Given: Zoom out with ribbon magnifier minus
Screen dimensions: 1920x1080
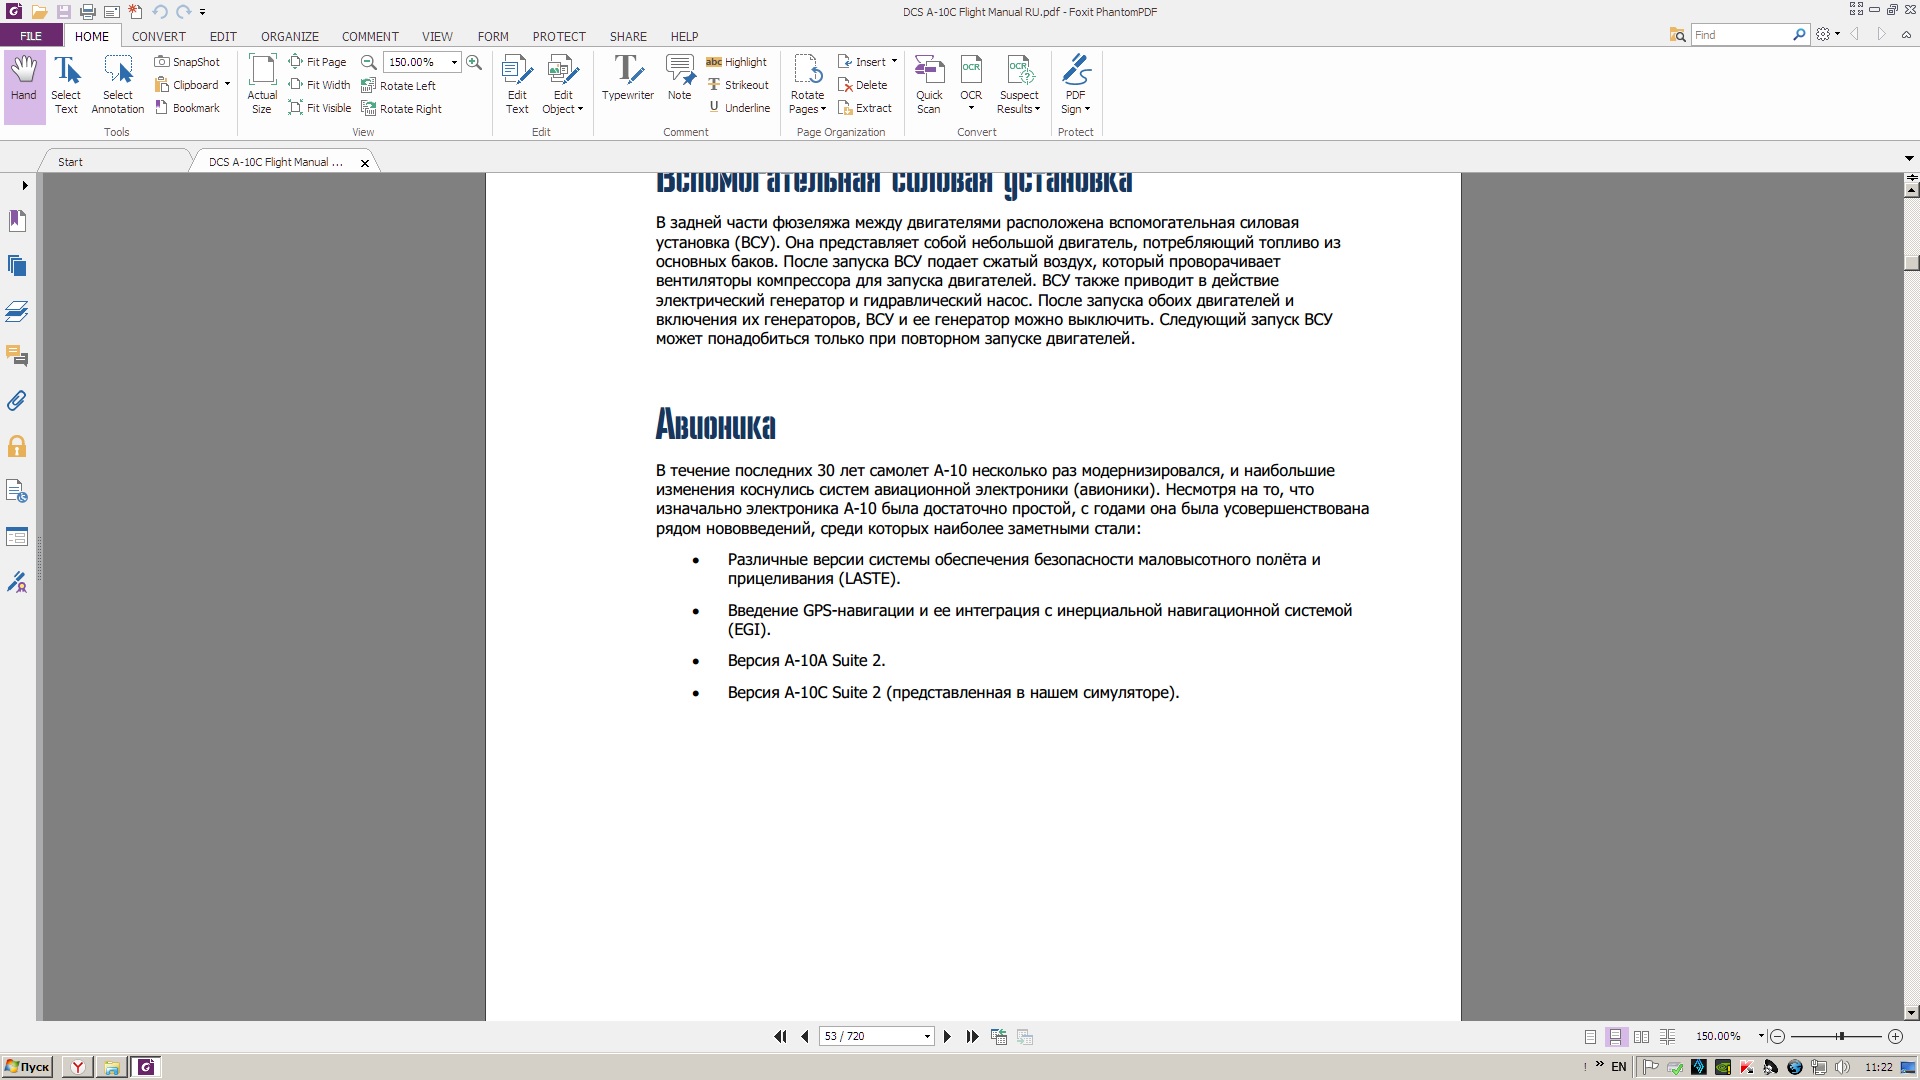Looking at the screenshot, I should (369, 62).
